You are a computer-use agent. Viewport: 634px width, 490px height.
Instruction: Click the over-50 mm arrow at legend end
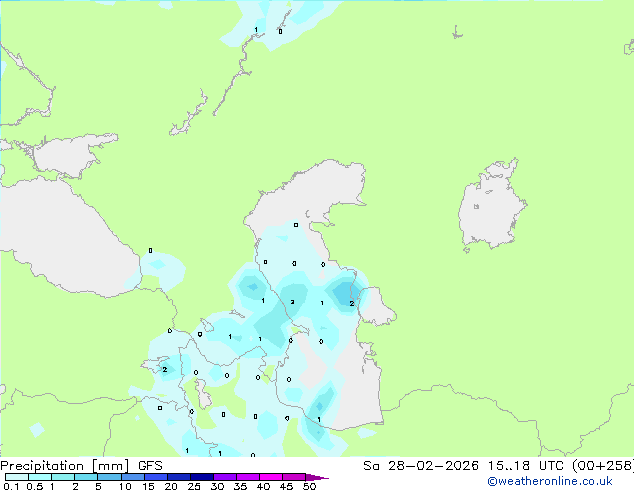pos(317,477)
